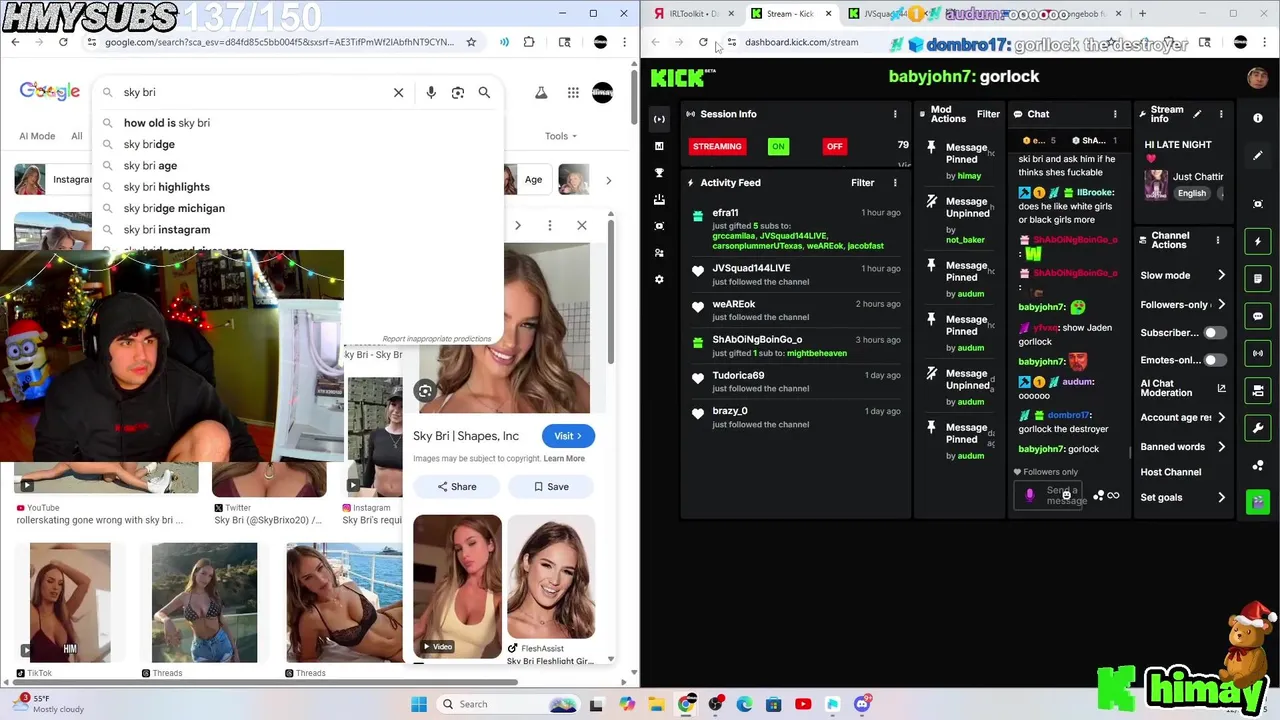Open the Activity Feed options menu
The width and height of the screenshot is (1280, 720).
click(x=895, y=183)
